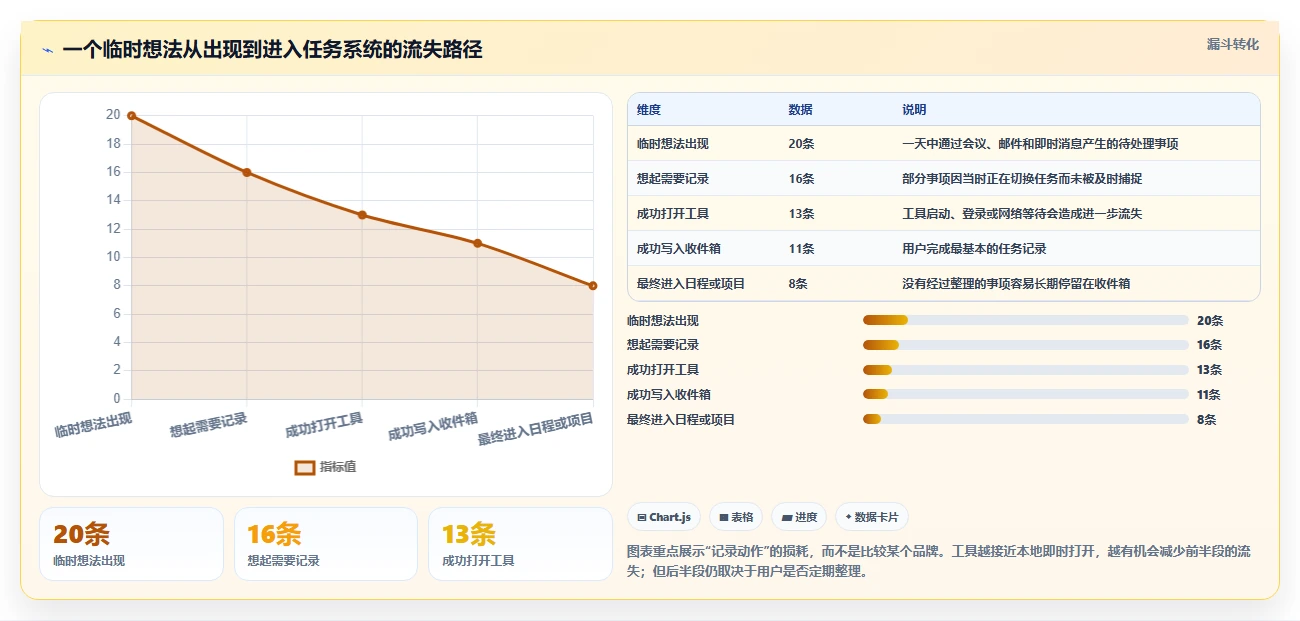
Task: Click the icon in the Chart.js chip
Action: tap(642, 517)
